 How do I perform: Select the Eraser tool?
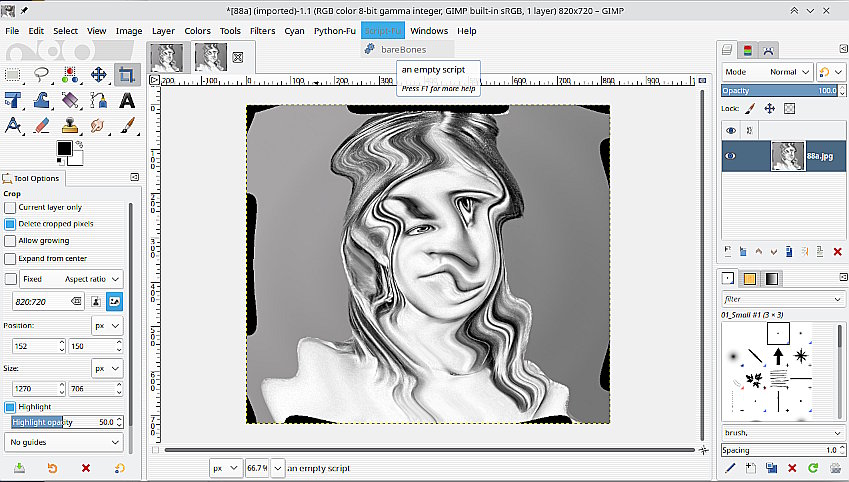(42, 126)
